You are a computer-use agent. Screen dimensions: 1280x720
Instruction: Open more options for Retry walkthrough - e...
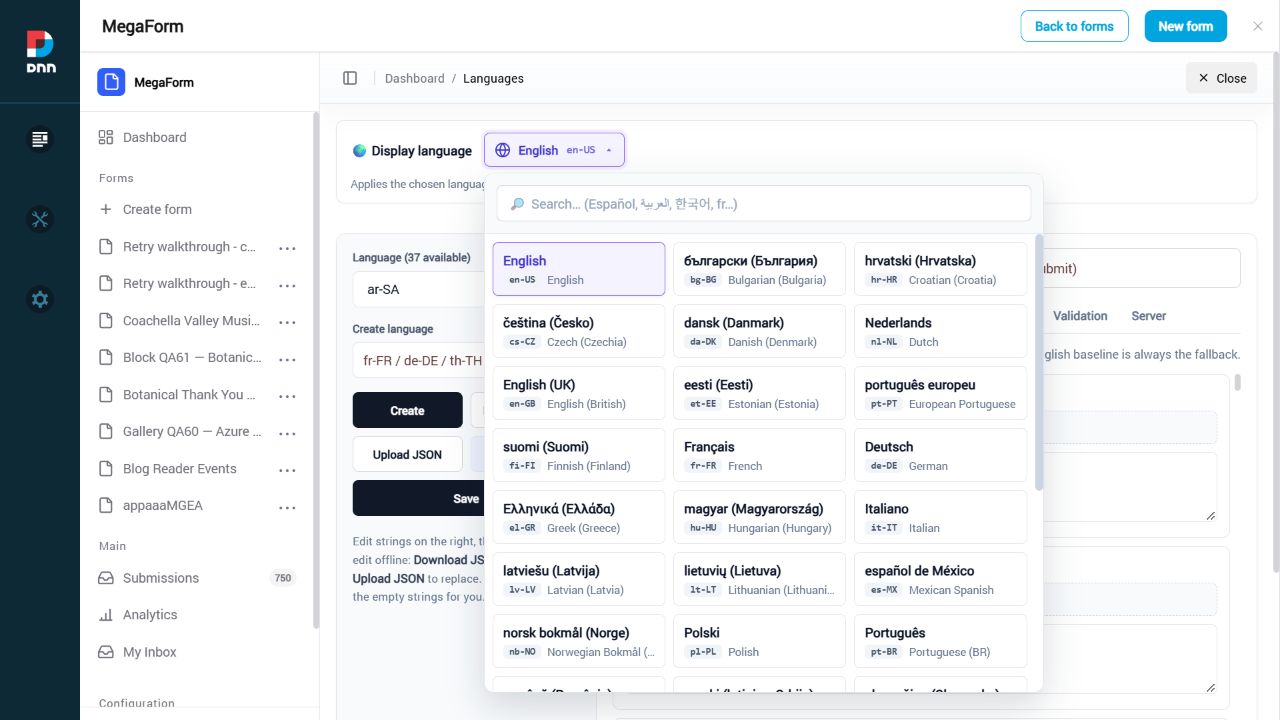(x=287, y=285)
